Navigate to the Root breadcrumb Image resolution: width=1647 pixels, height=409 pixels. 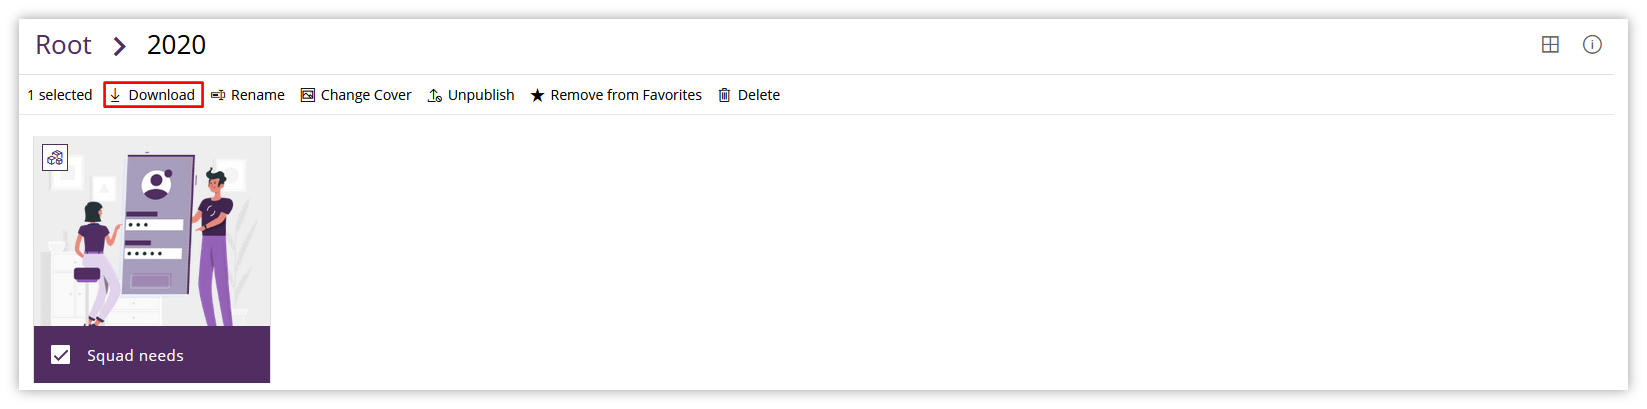[63, 45]
